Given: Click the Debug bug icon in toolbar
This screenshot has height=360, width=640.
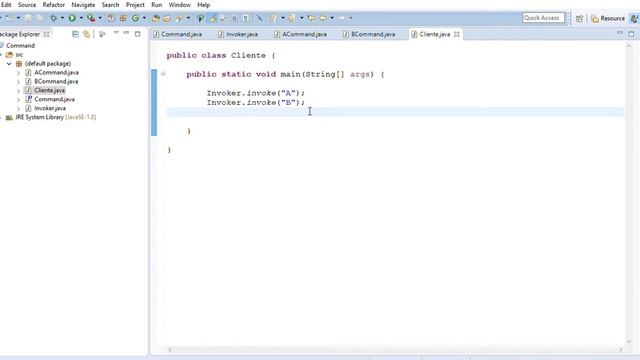Looking at the screenshot, I should click(x=53, y=18).
